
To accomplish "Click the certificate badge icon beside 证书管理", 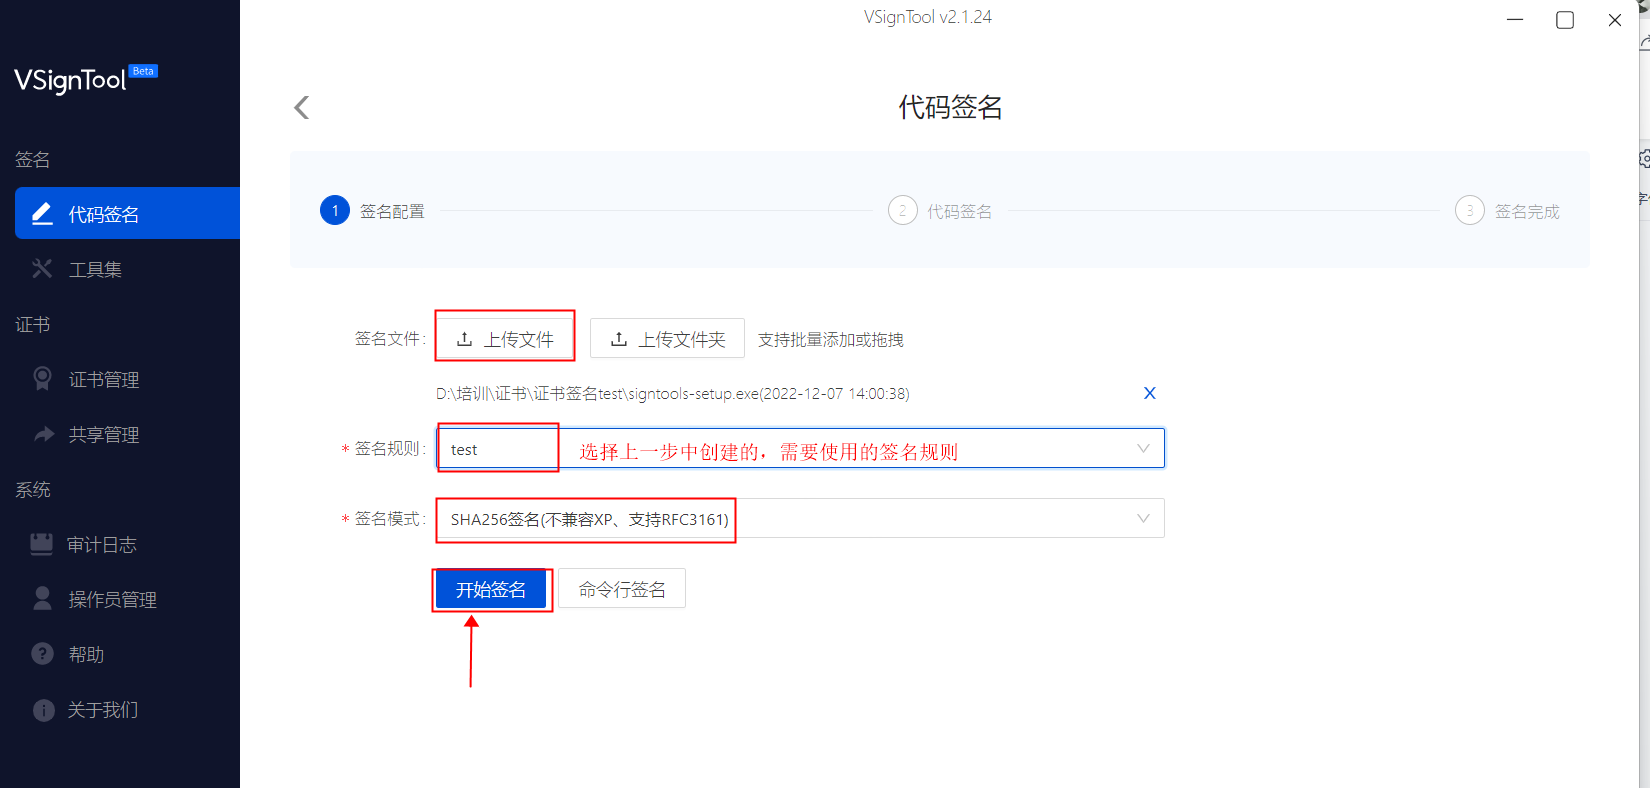I will (x=42, y=378).
